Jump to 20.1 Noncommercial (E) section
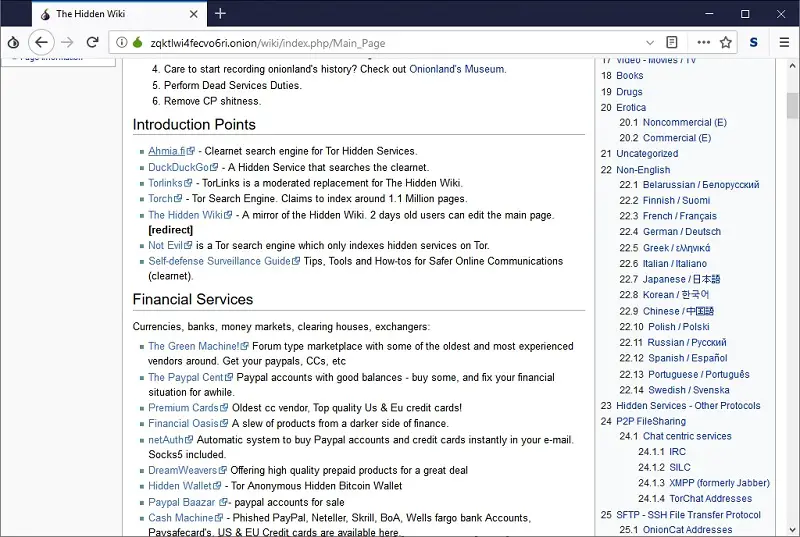Image resolution: width=800 pixels, height=537 pixels. point(673,122)
